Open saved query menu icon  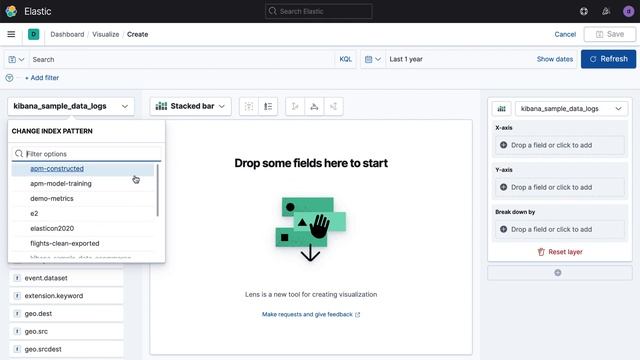16,60
